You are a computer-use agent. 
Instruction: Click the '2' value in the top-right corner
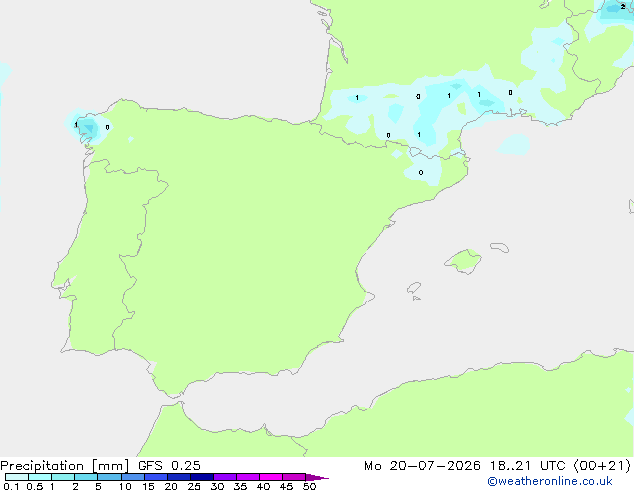pyautogui.click(x=623, y=6)
